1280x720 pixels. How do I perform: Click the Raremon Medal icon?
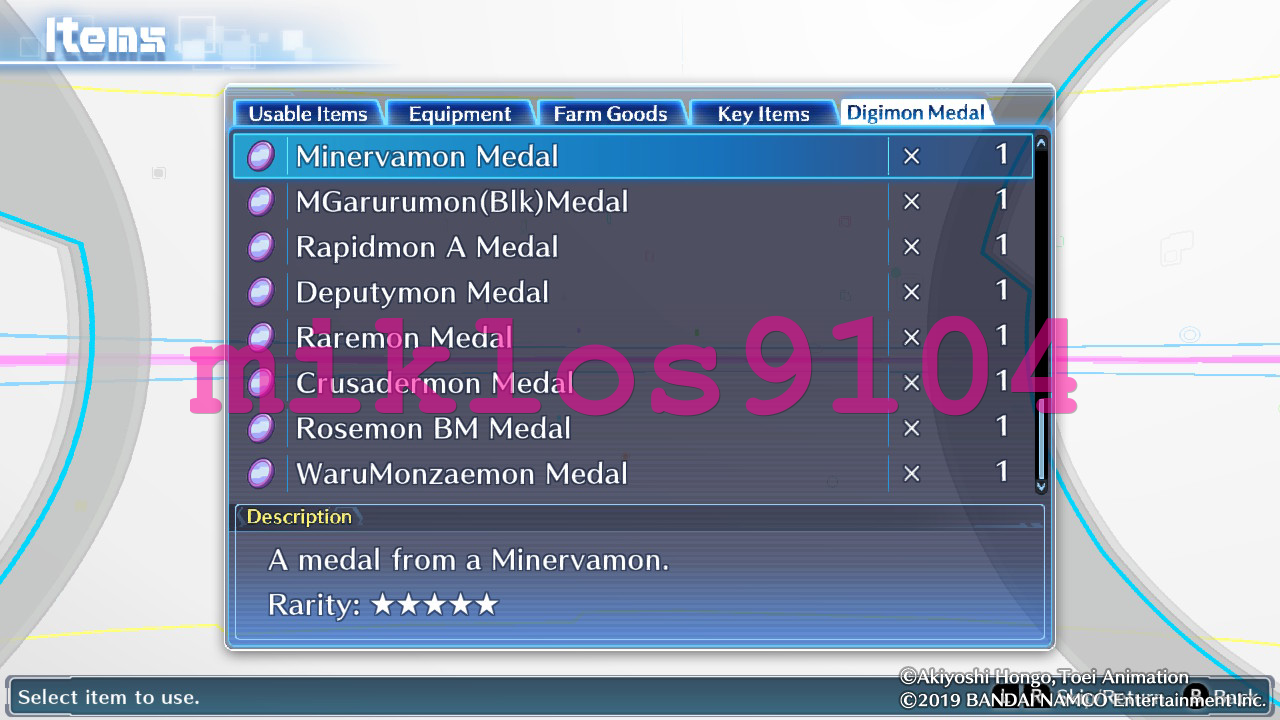tap(261, 337)
